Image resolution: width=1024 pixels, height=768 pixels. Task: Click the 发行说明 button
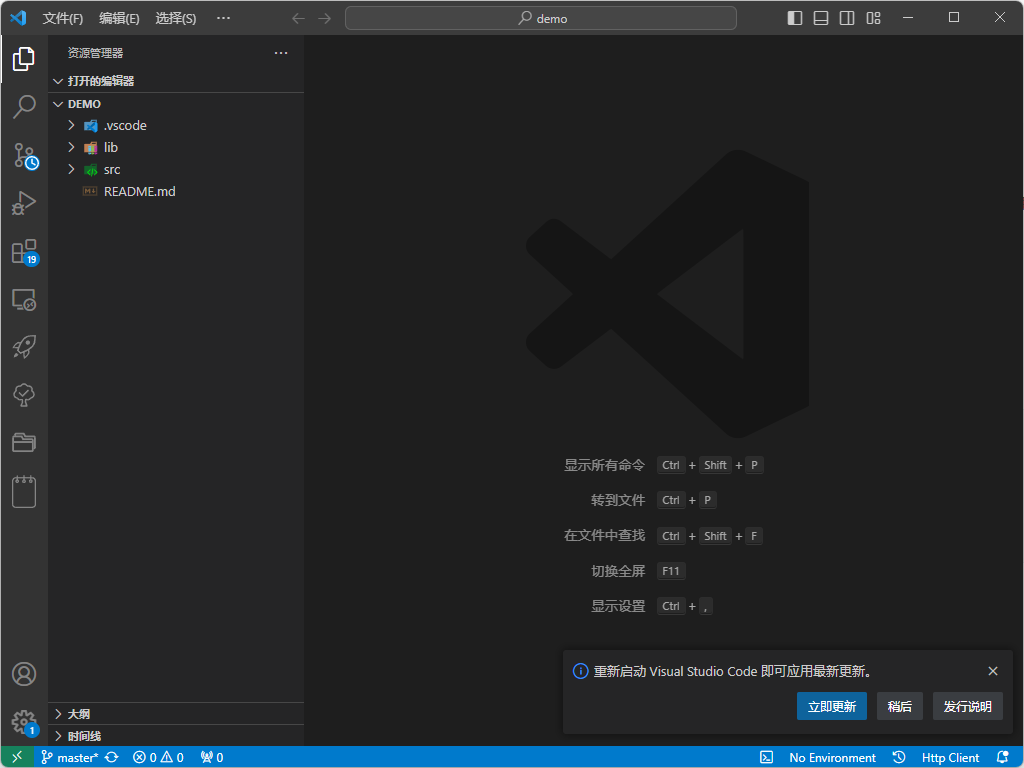967,707
